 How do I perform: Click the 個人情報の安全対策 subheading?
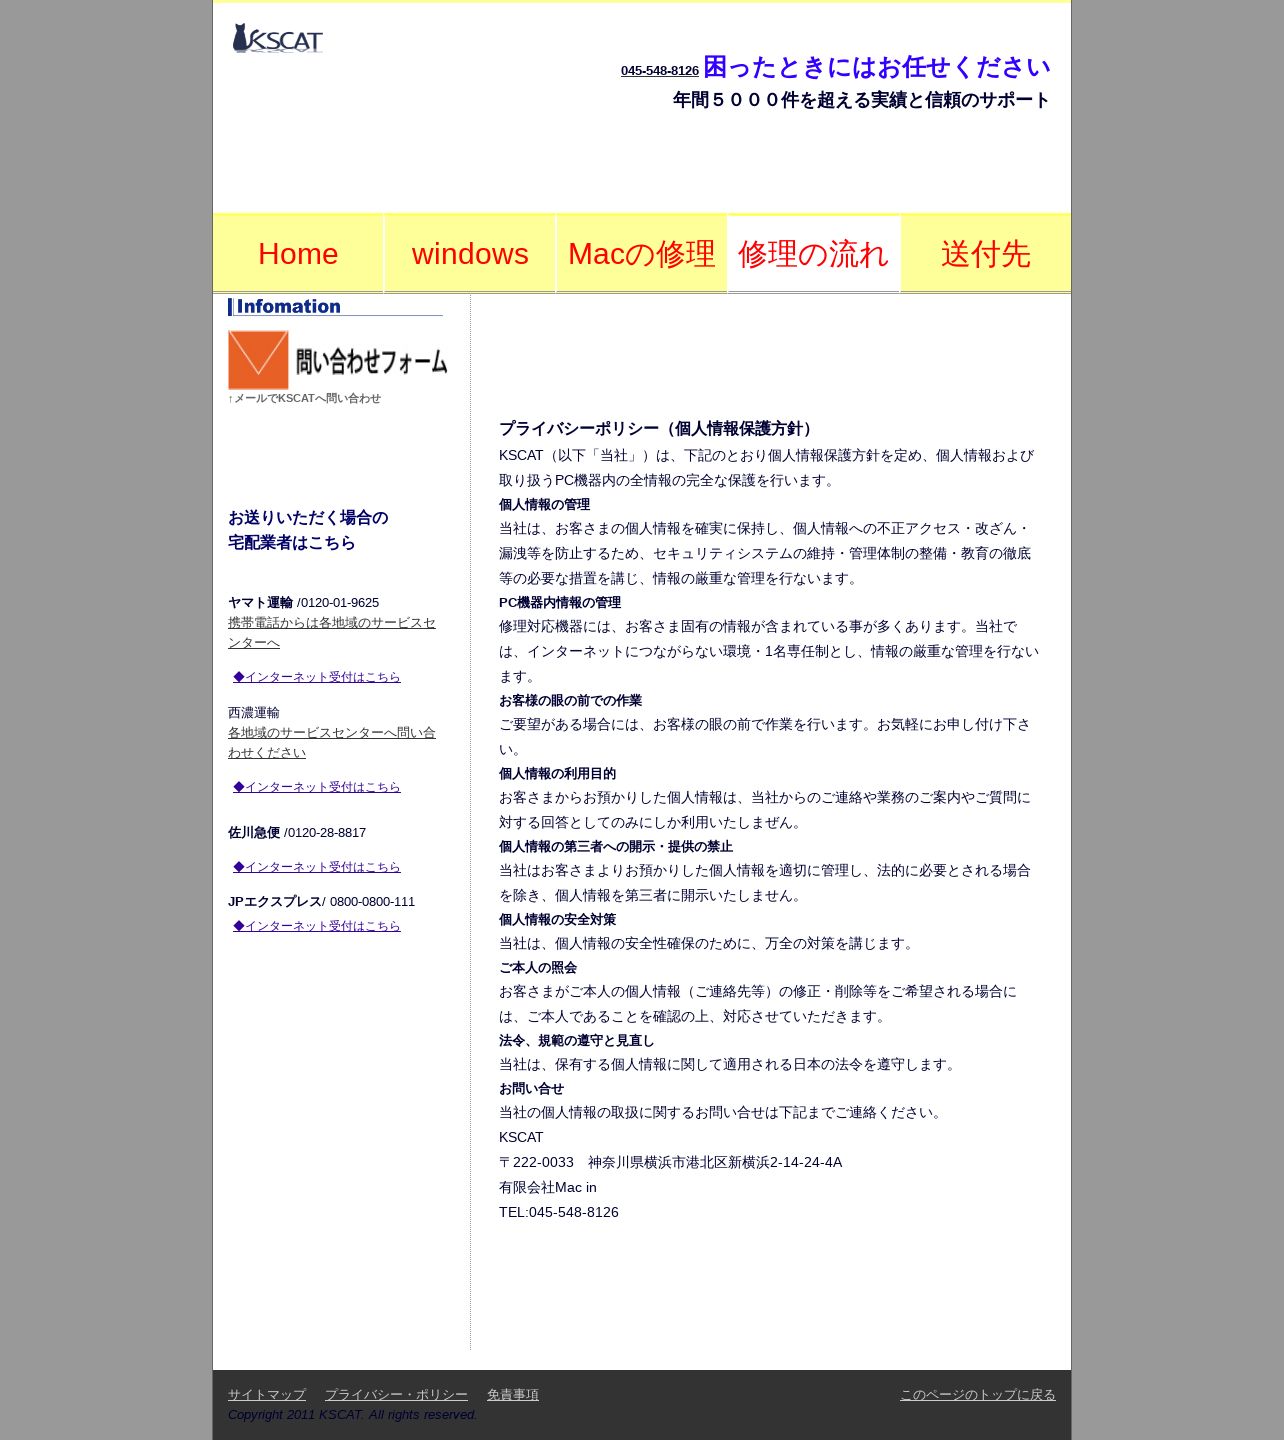pyautogui.click(x=557, y=920)
